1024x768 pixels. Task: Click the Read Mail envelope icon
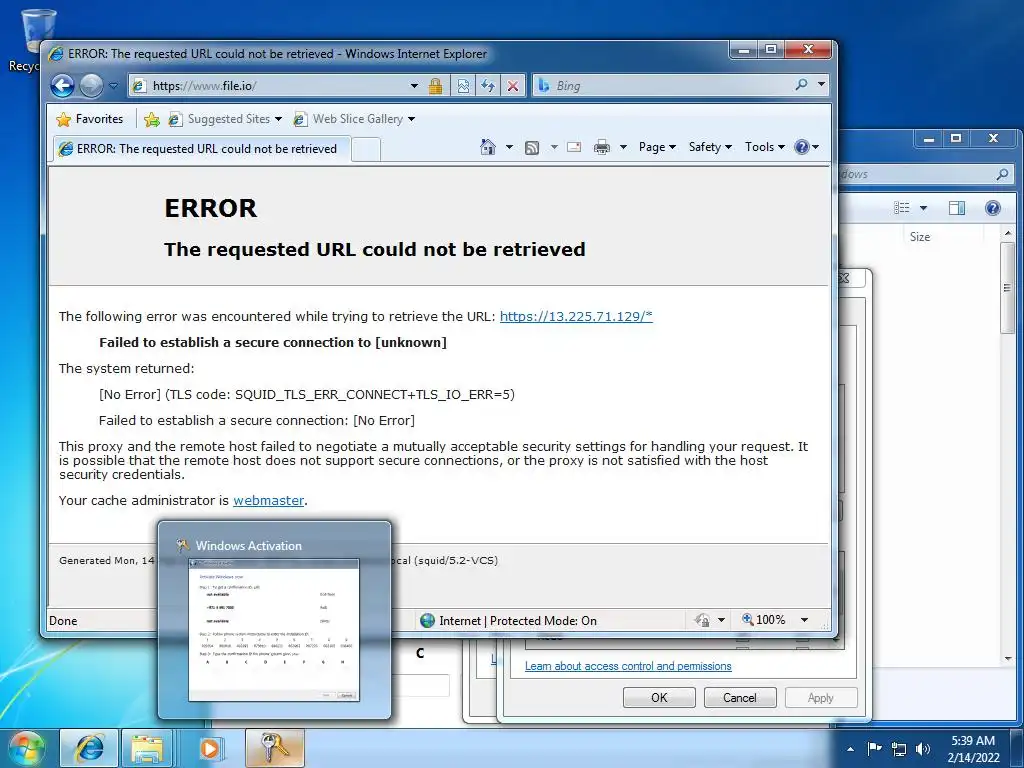(x=574, y=147)
